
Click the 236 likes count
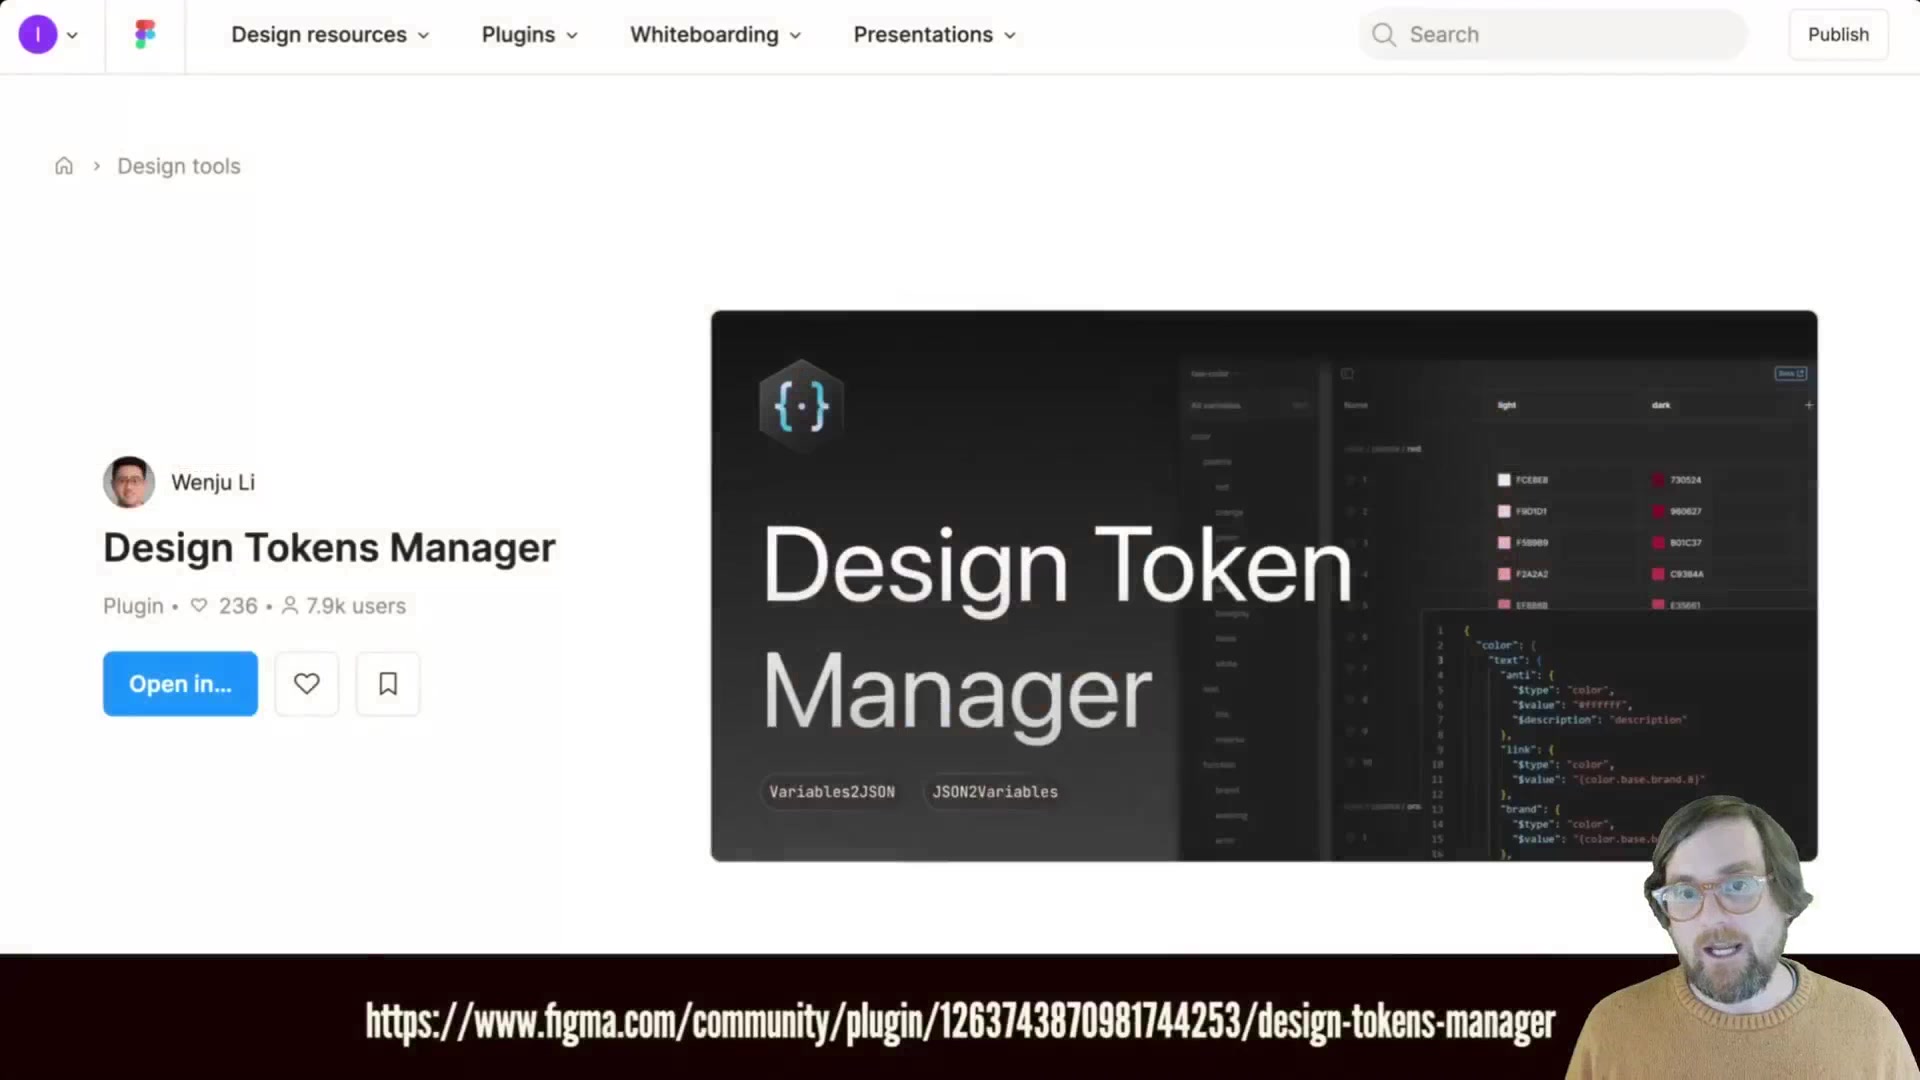[238, 606]
